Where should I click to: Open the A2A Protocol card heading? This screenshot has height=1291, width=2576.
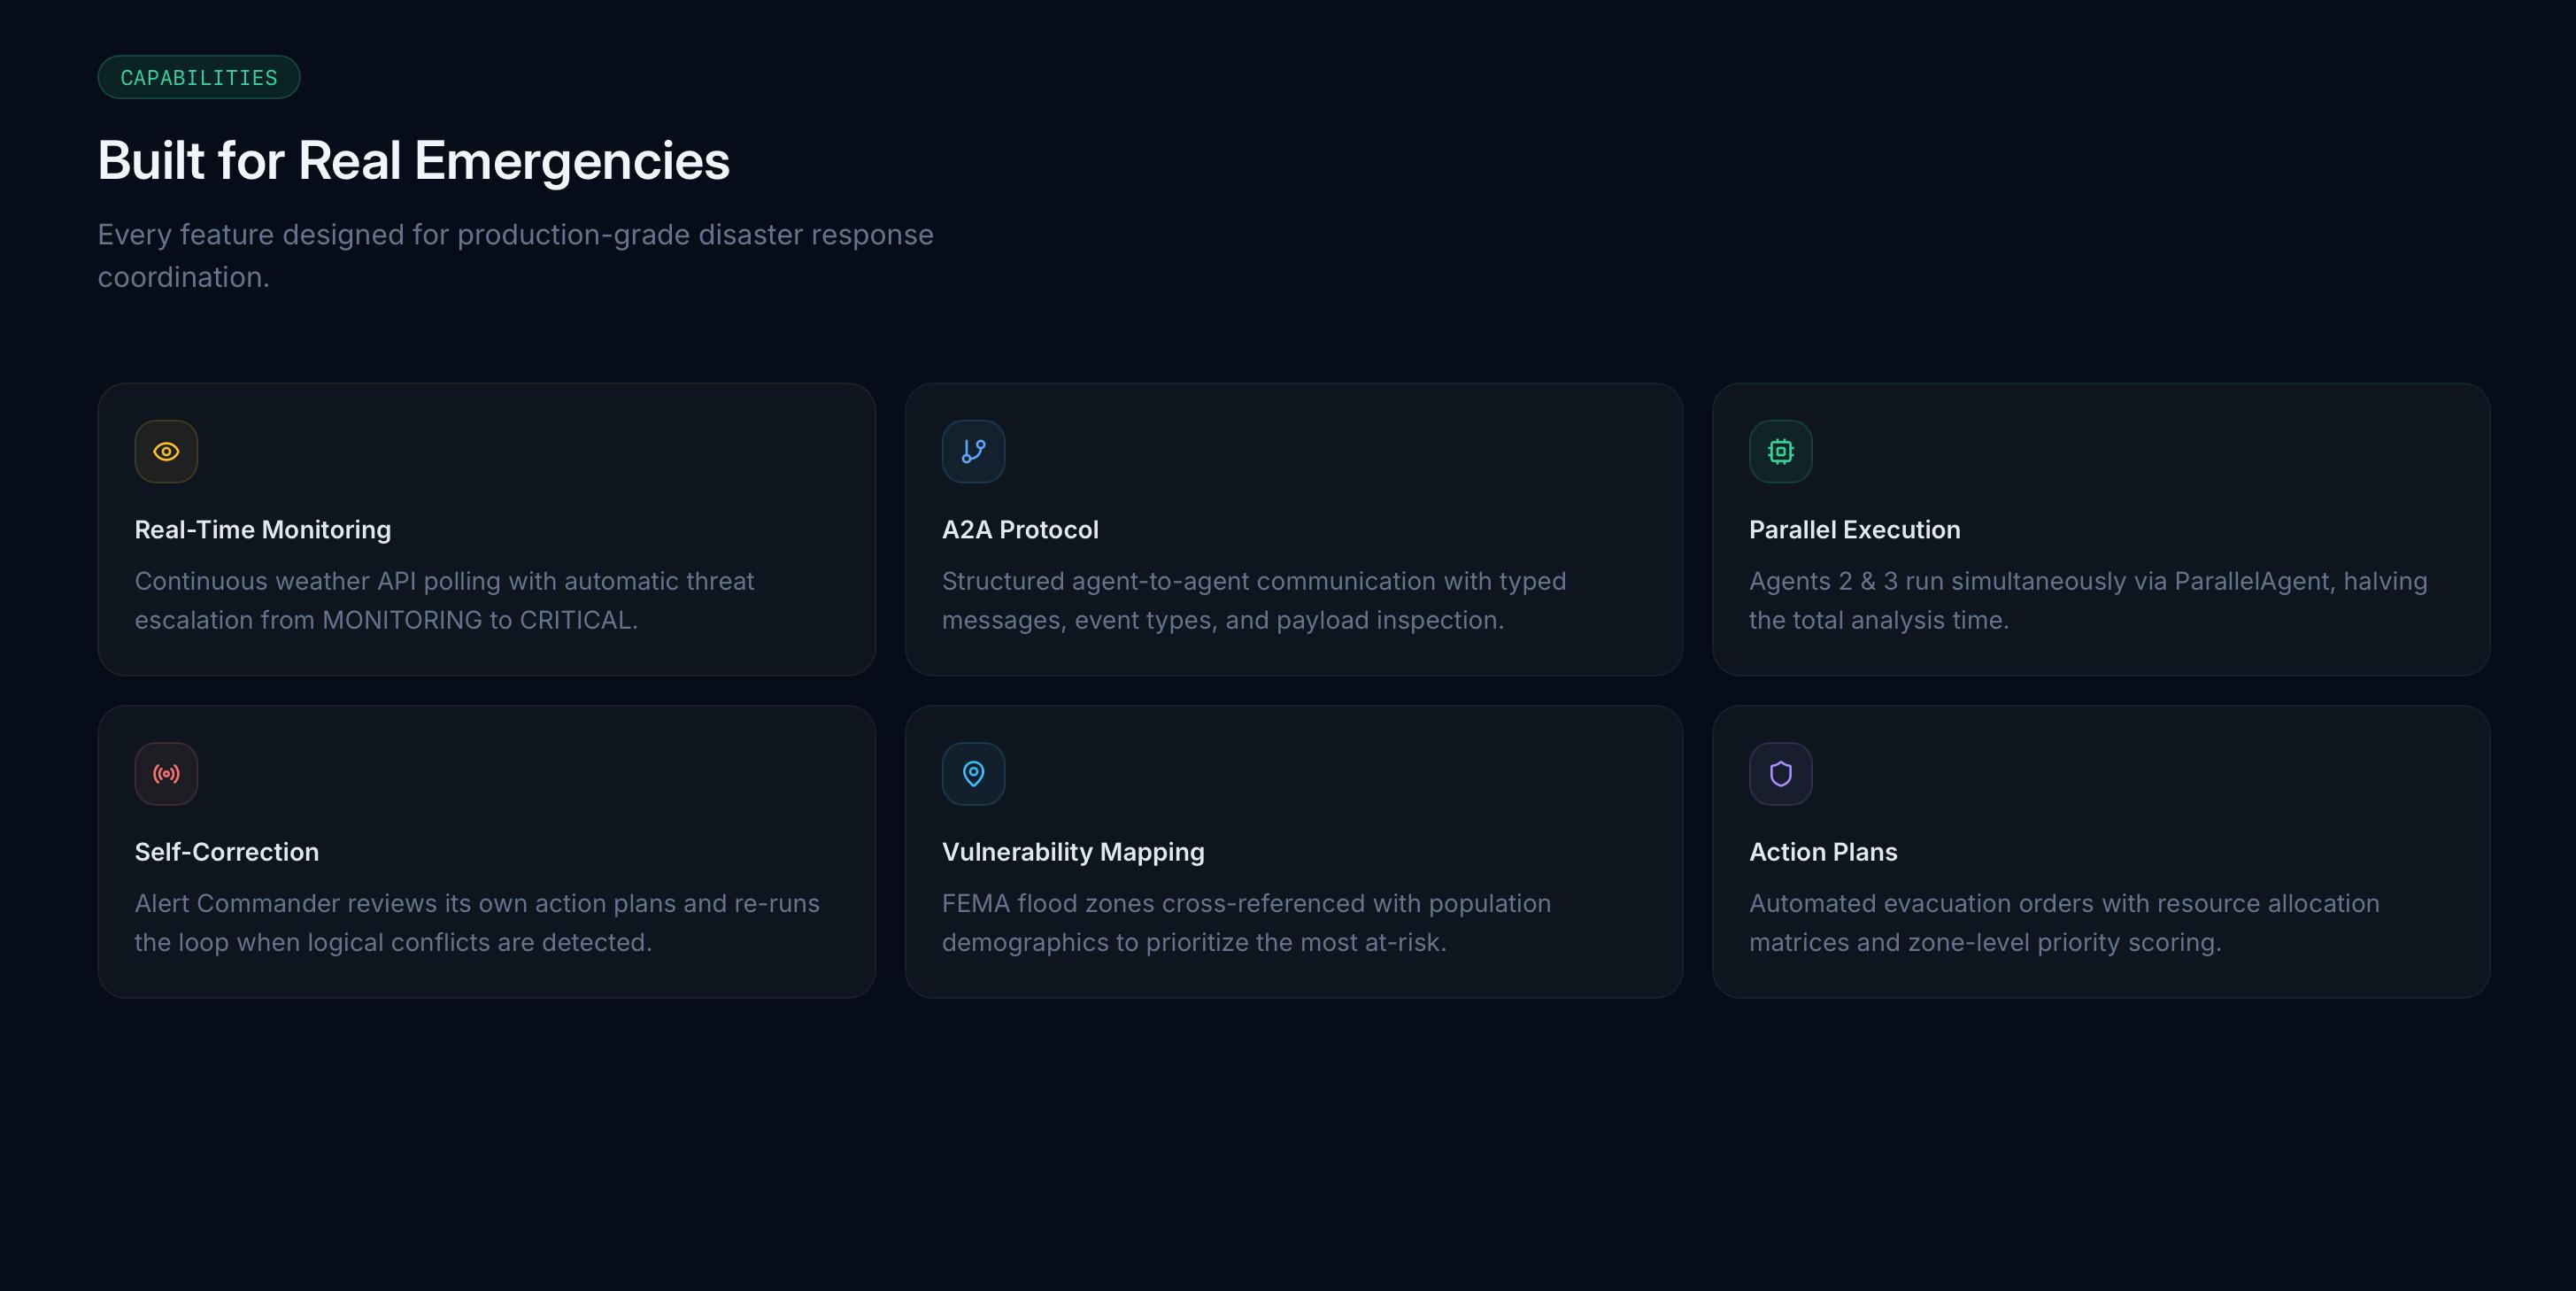point(1020,529)
